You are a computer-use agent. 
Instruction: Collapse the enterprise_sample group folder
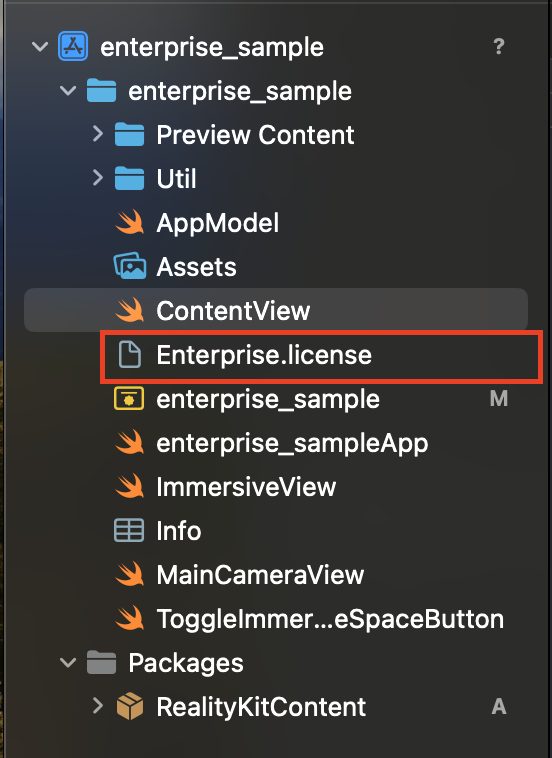point(68,90)
